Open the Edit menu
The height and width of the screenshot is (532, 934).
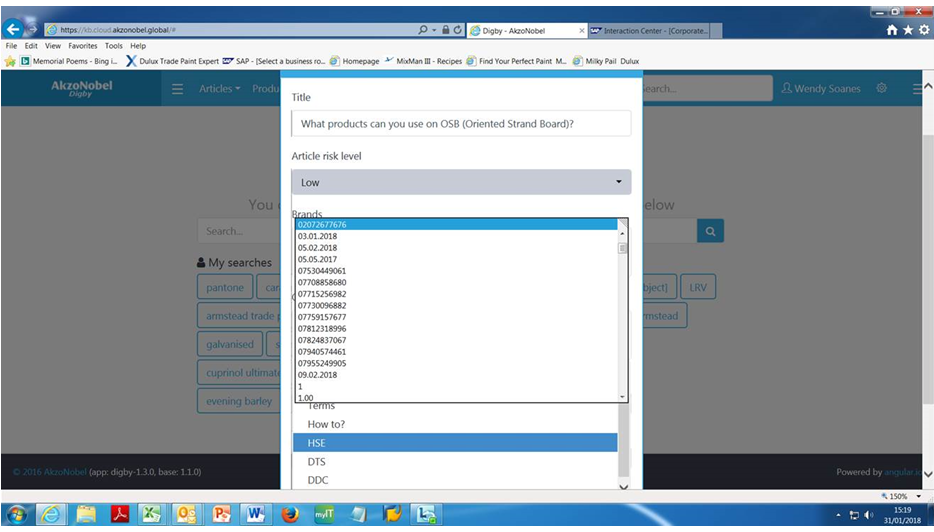click(31, 46)
